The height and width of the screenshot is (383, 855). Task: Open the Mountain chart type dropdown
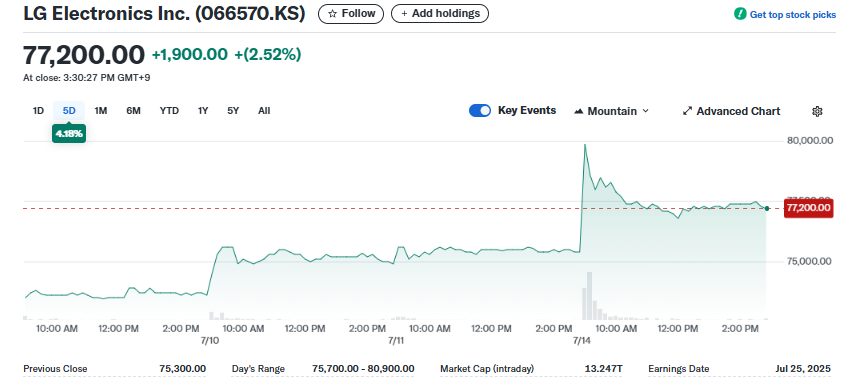612,111
